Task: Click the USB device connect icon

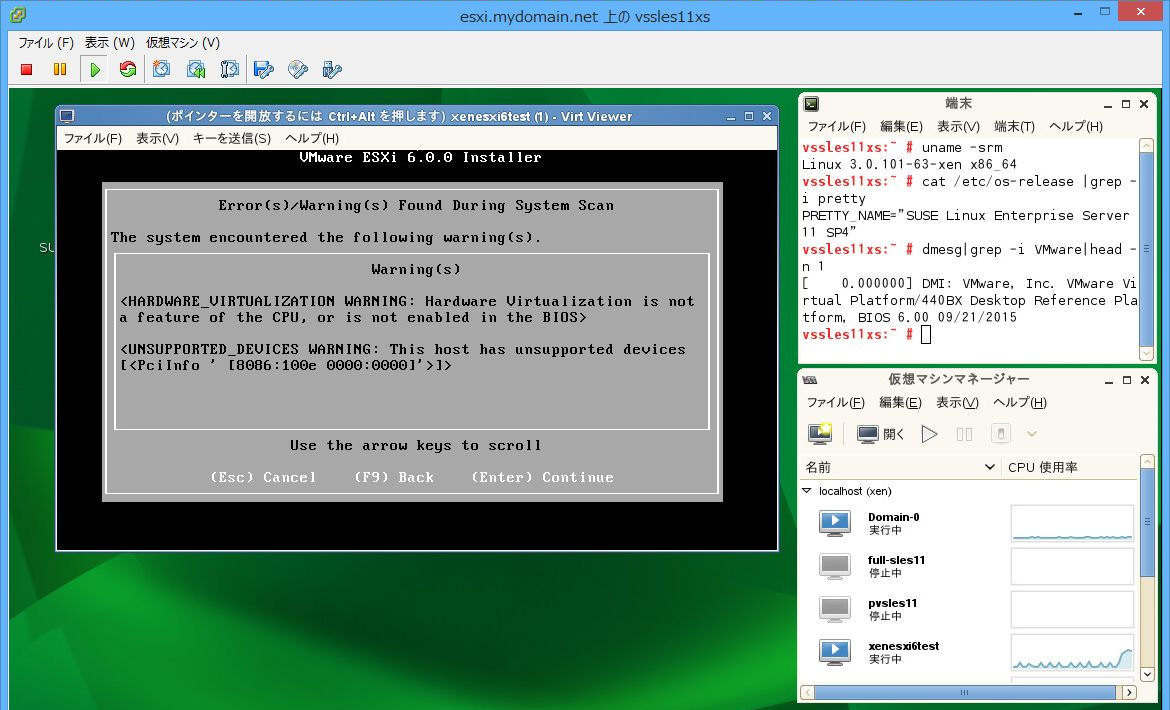Action: point(331,69)
